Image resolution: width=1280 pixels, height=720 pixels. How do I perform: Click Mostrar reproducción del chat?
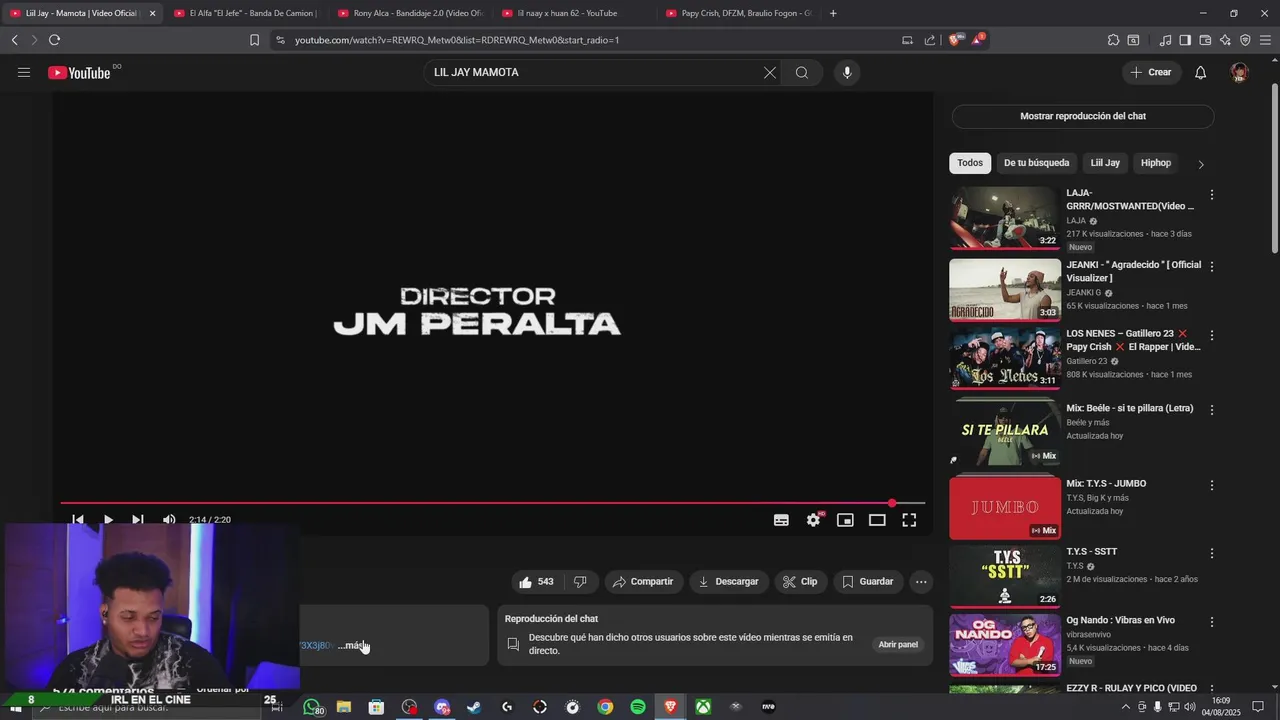click(1082, 116)
